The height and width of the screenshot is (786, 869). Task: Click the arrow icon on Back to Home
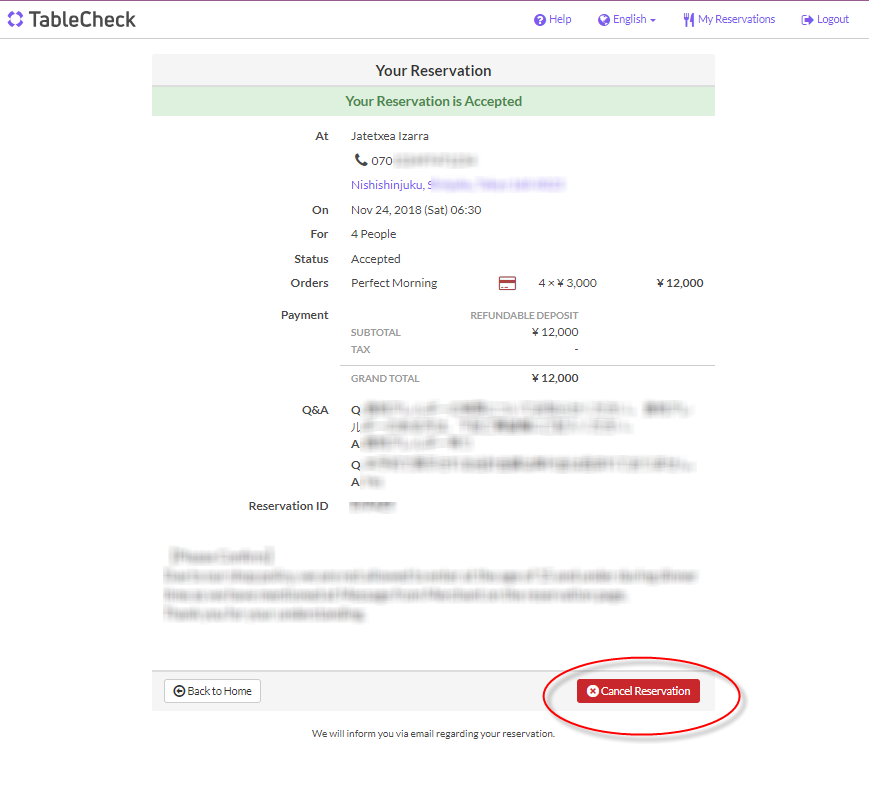pyautogui.click(x=179, y=691)
